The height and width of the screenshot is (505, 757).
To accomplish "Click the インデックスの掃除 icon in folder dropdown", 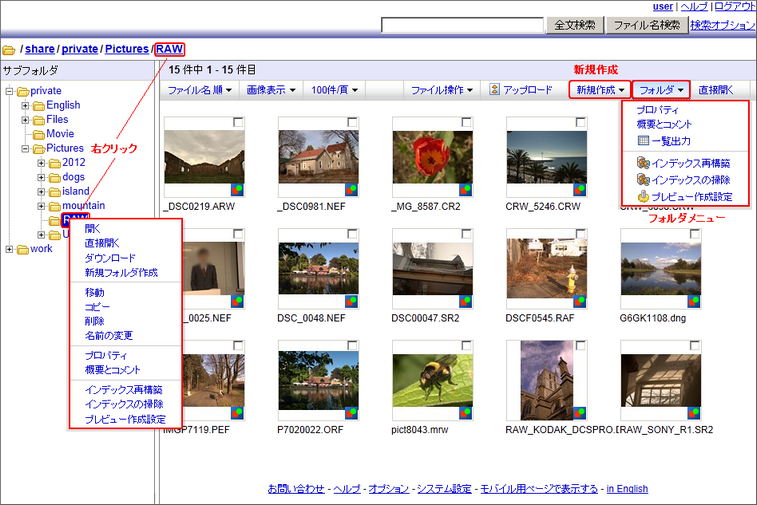I will [643, 180].
